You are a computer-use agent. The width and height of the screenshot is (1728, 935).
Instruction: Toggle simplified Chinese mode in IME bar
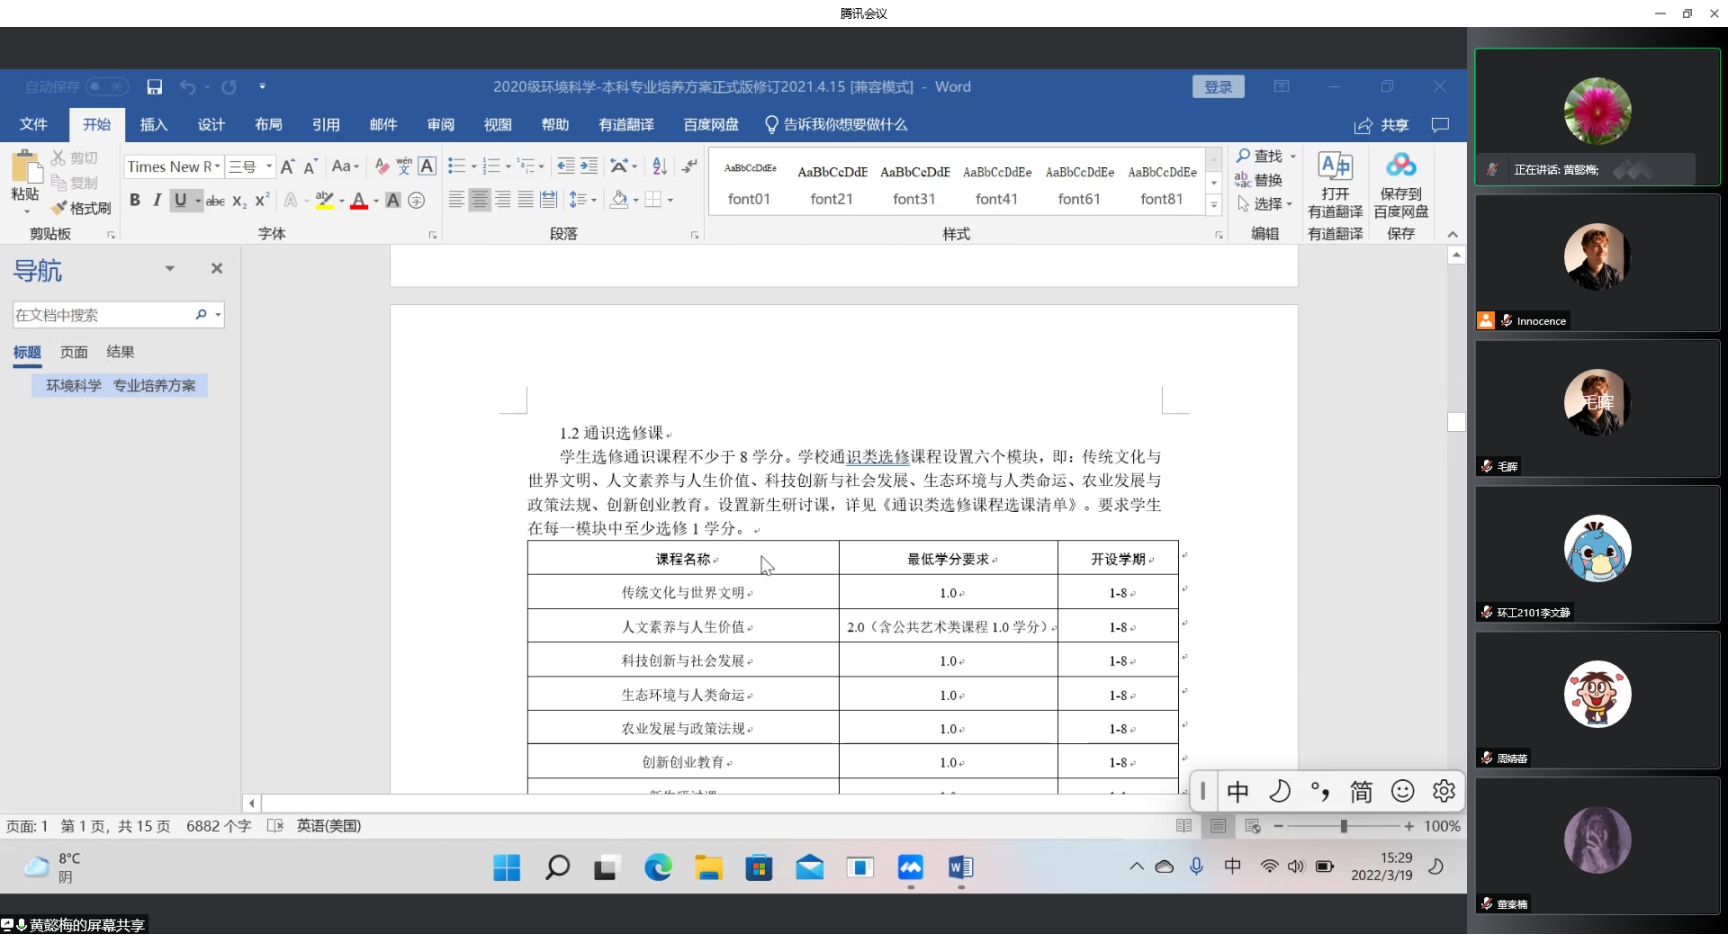pos(1361,792)
